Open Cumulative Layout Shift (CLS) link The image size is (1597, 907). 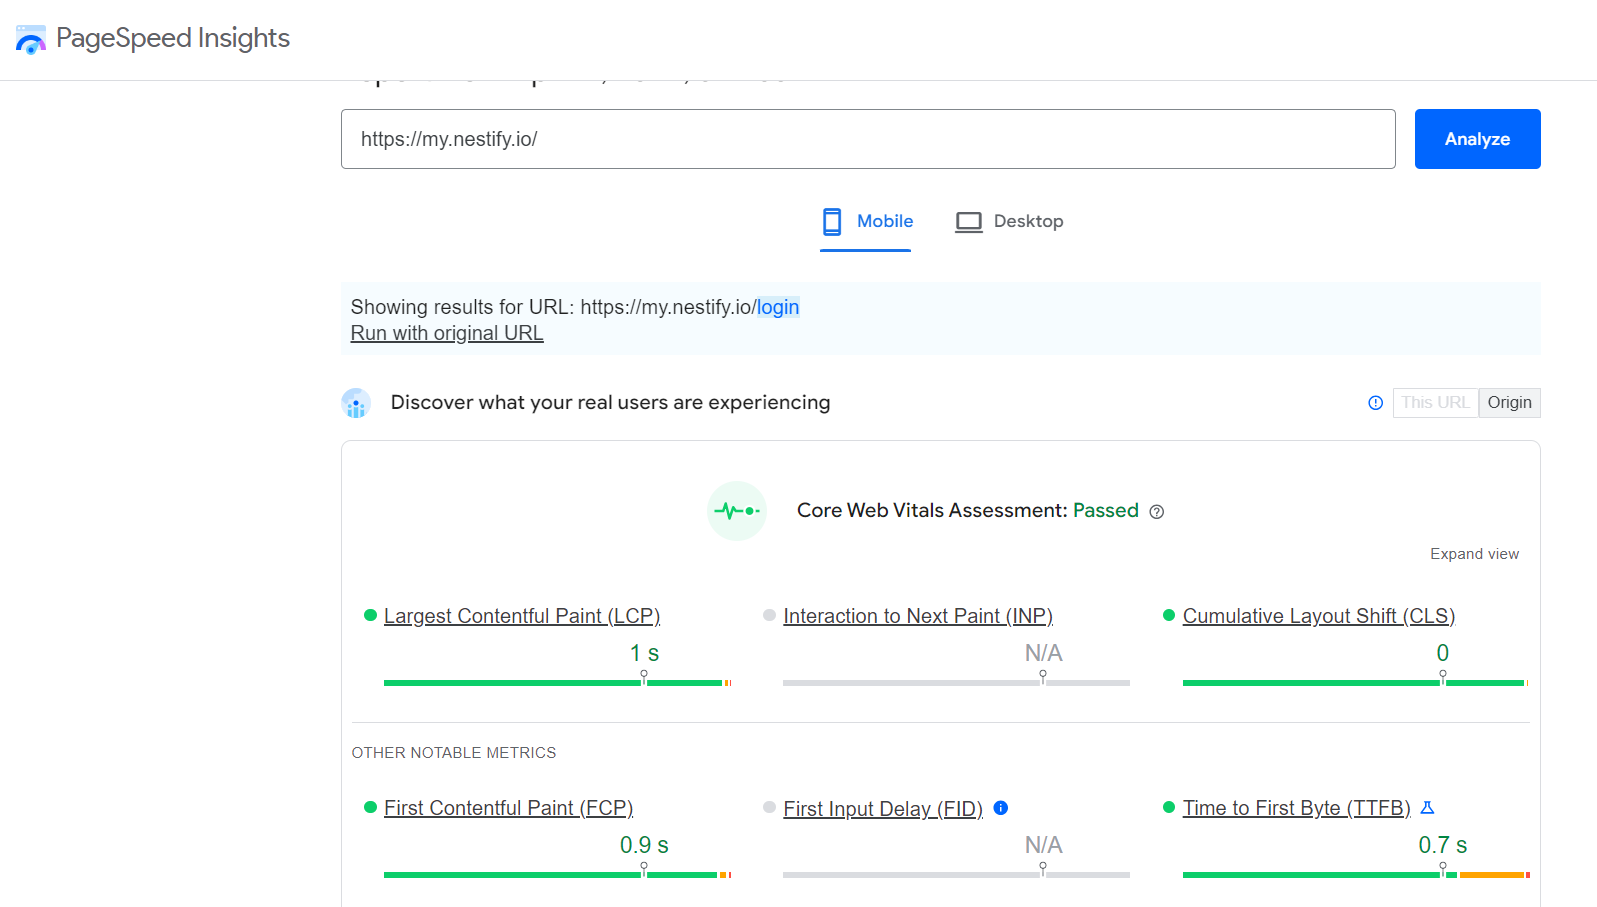[x=1319, y=616]
